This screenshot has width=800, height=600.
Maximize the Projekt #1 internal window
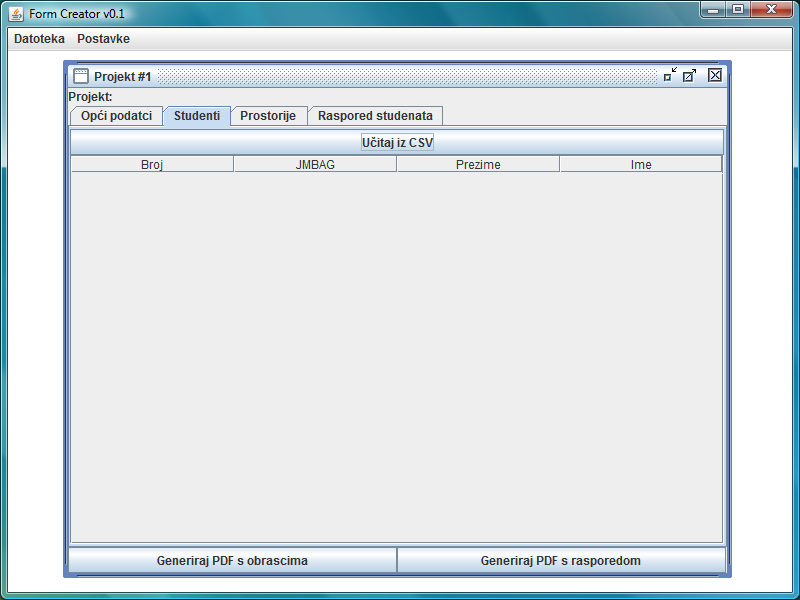pyautogui.click(x=690, y=75)
